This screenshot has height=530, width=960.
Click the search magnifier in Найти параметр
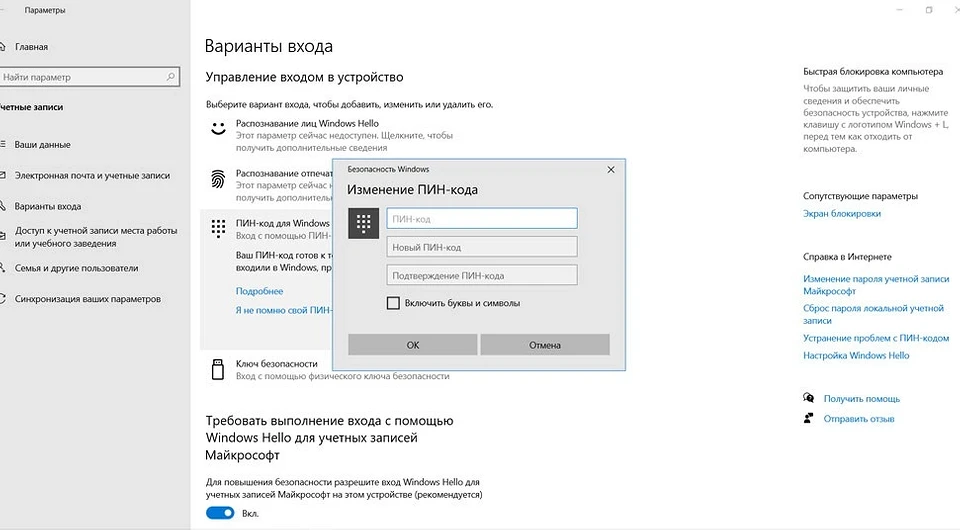coord(173,77)
